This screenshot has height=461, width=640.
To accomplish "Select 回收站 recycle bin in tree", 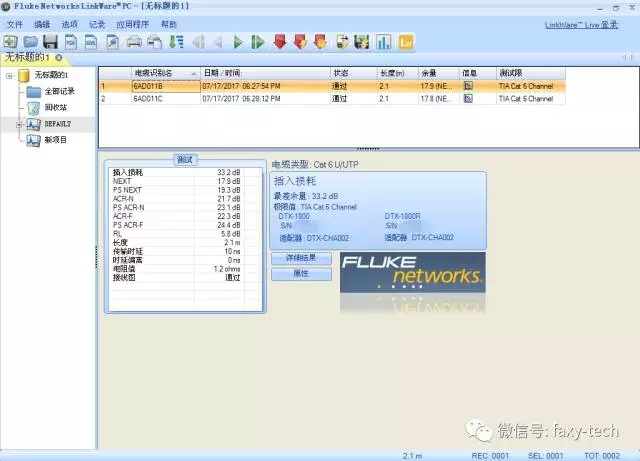I will click(x=56, y=107).
